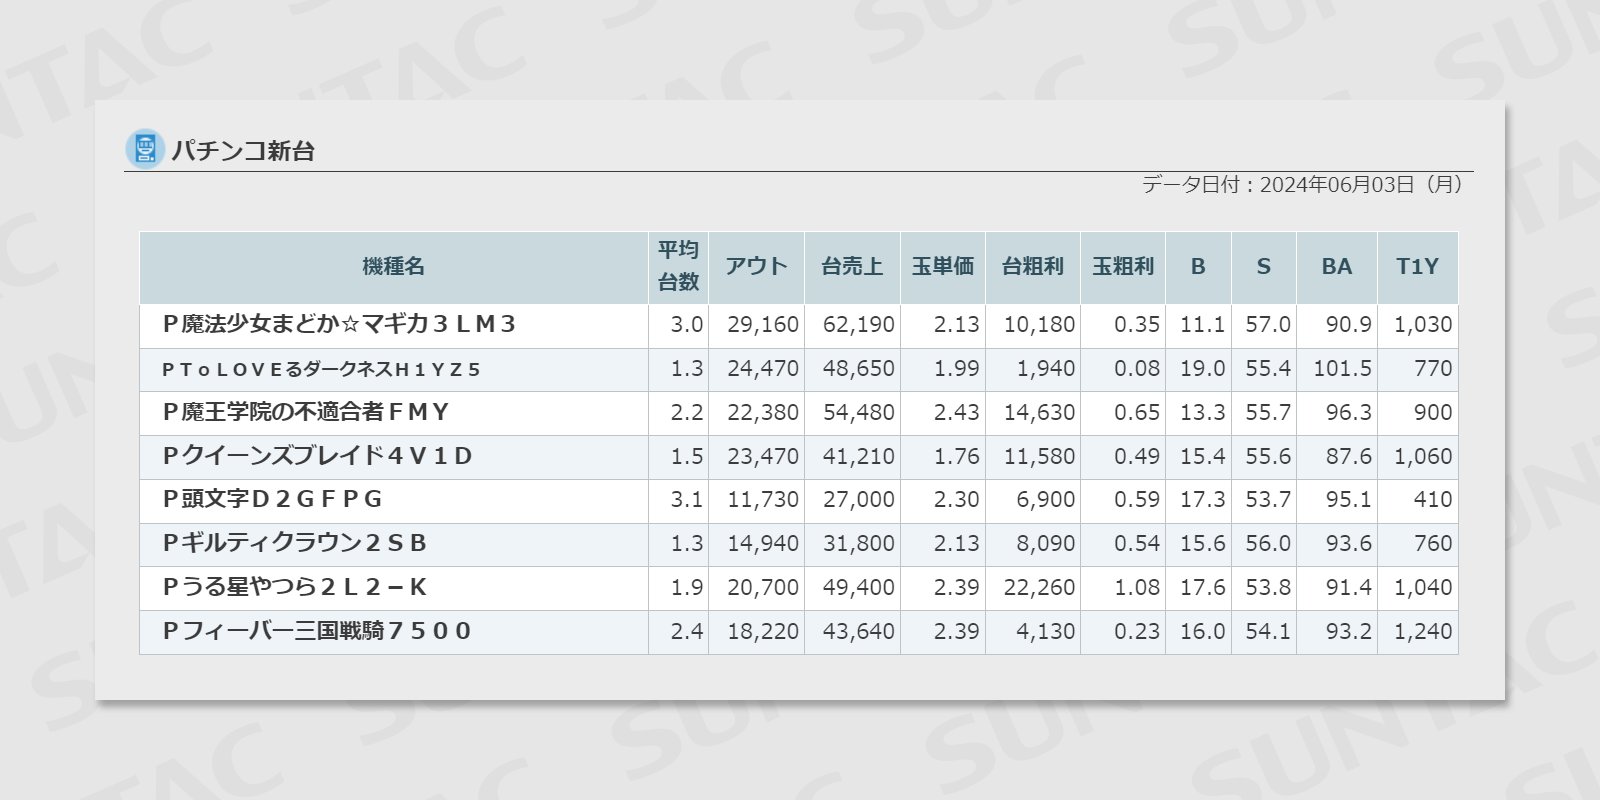Select the ＰクイーンズブレイドＤ４Ｖ１Ｄ row name

tap(317, 456)
